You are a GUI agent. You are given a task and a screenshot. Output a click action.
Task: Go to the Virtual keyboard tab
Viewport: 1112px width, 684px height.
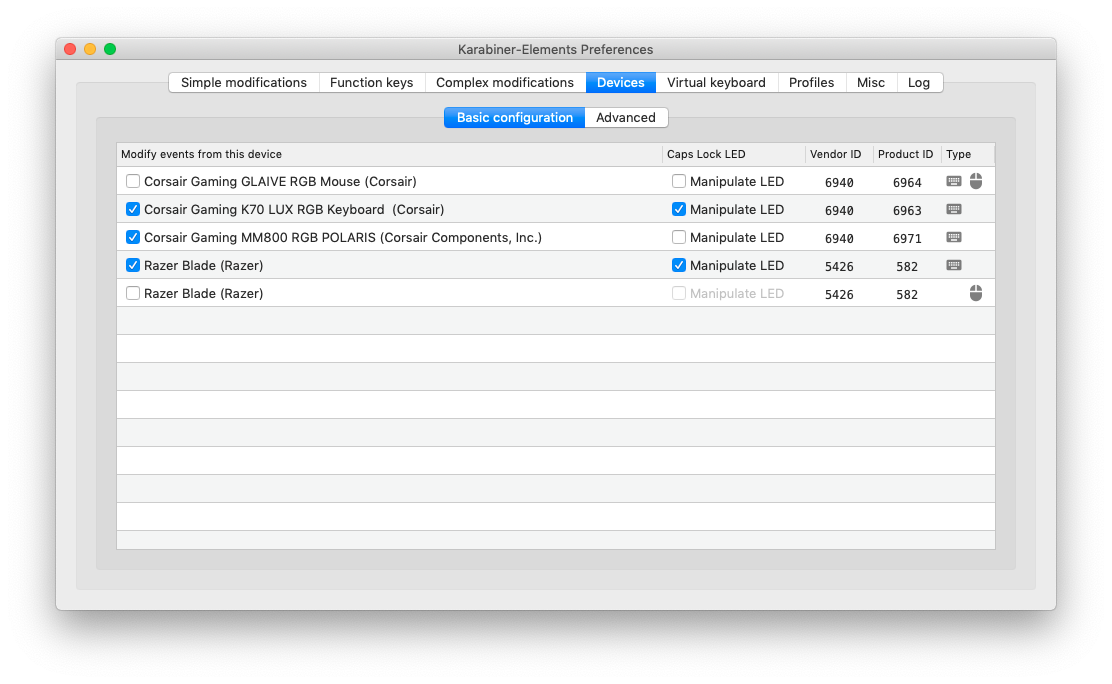(x=716, y=82)
